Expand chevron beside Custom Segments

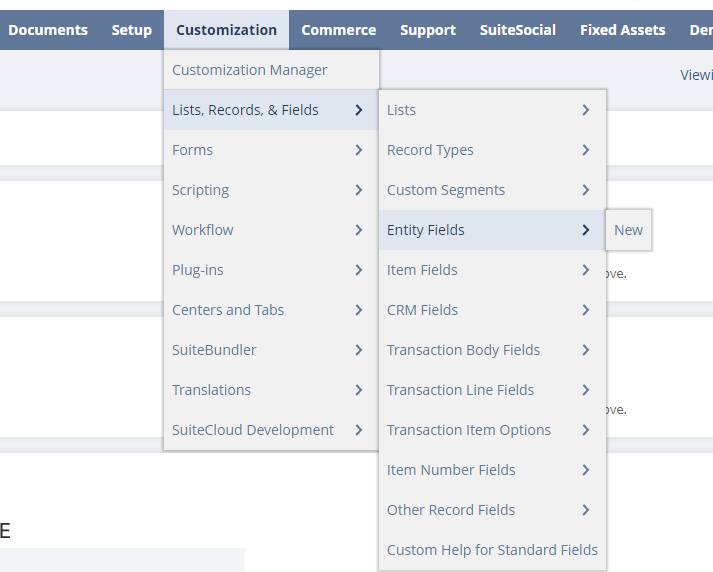click(586, 190)
